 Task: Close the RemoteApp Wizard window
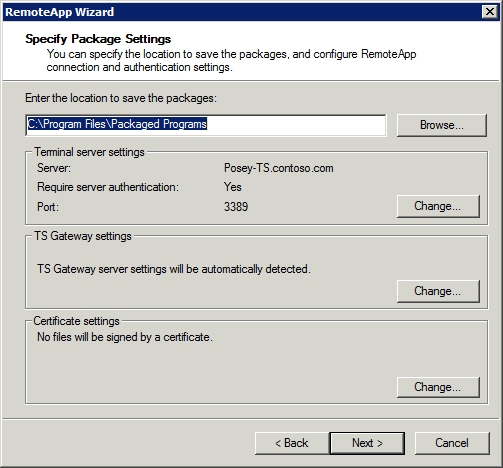[x=490, y=12]
